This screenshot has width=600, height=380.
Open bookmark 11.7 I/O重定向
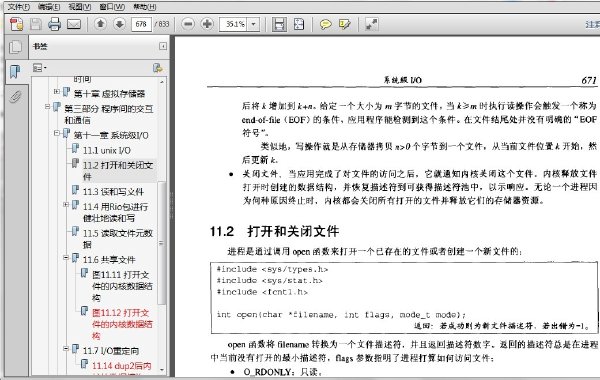(x=111, y=351)
